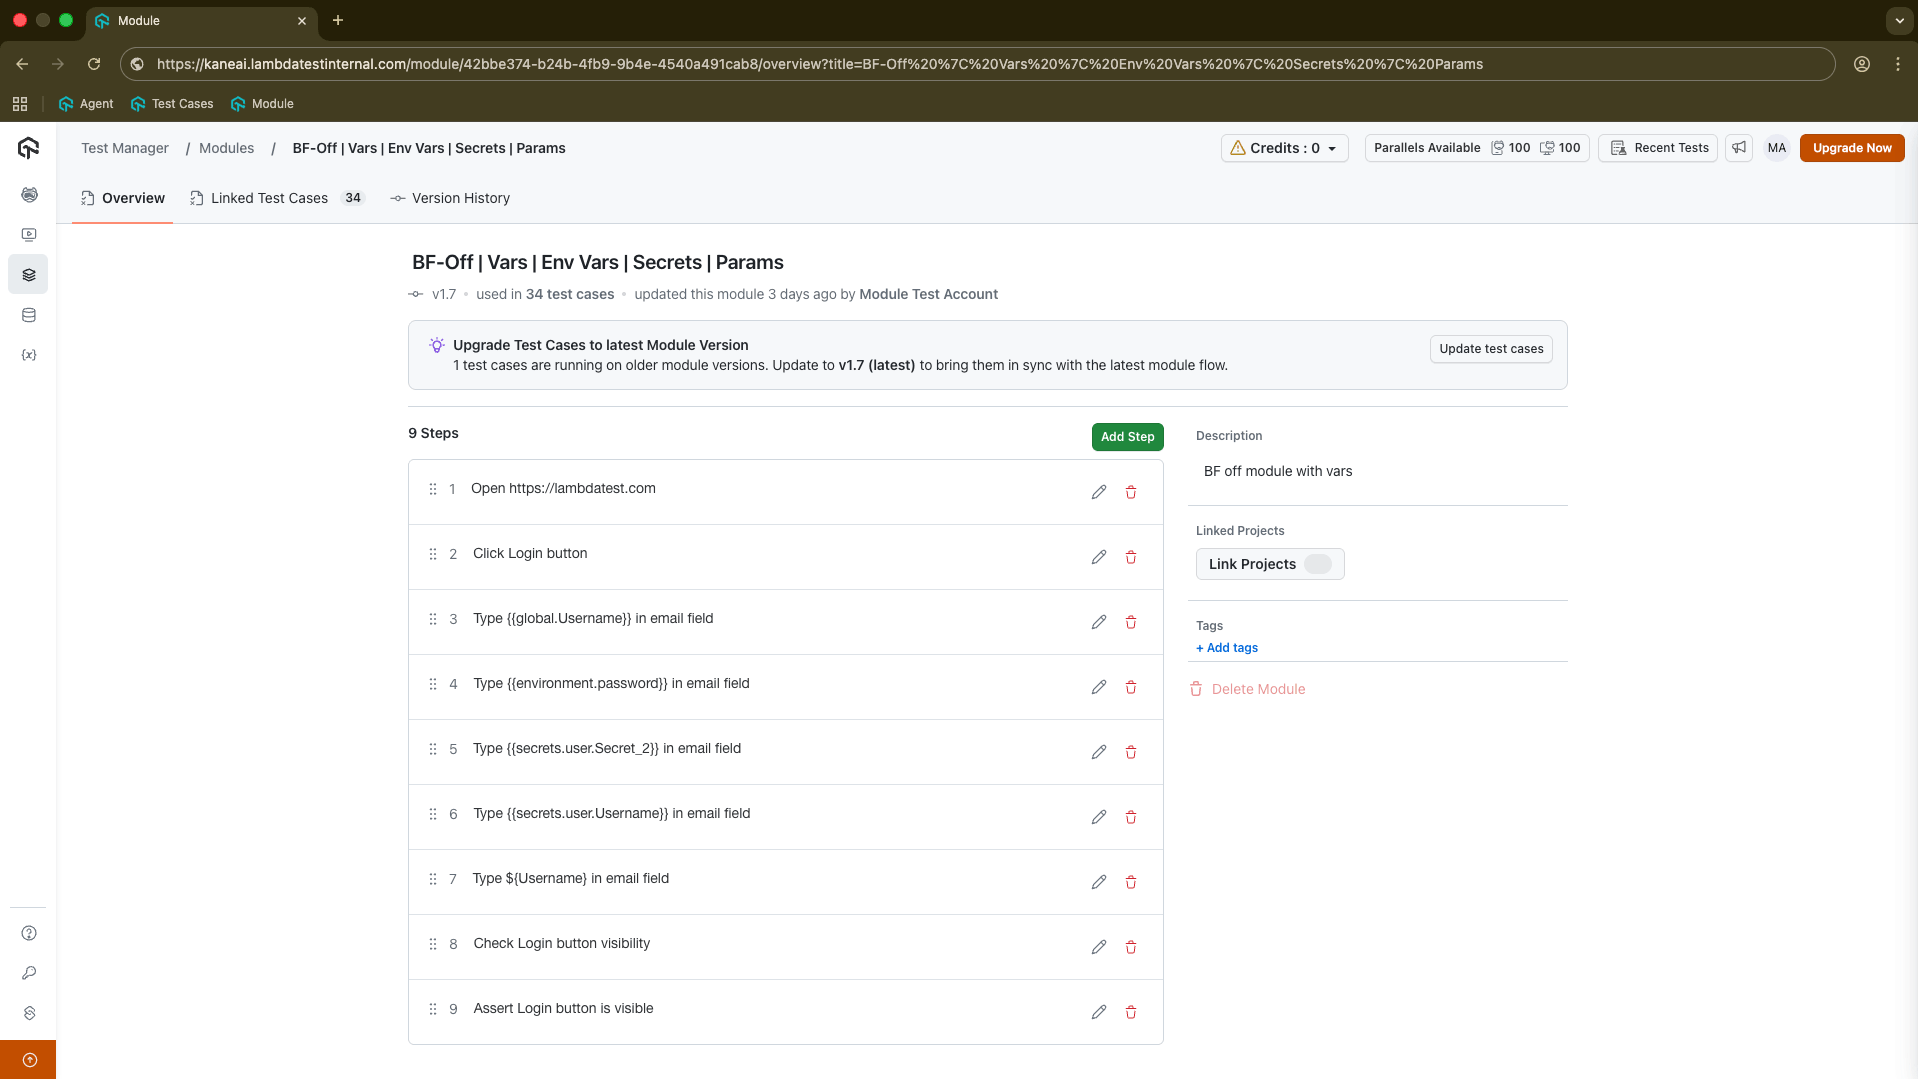
Task: Open the MA user avatar menu
Action: point(1776,148)
